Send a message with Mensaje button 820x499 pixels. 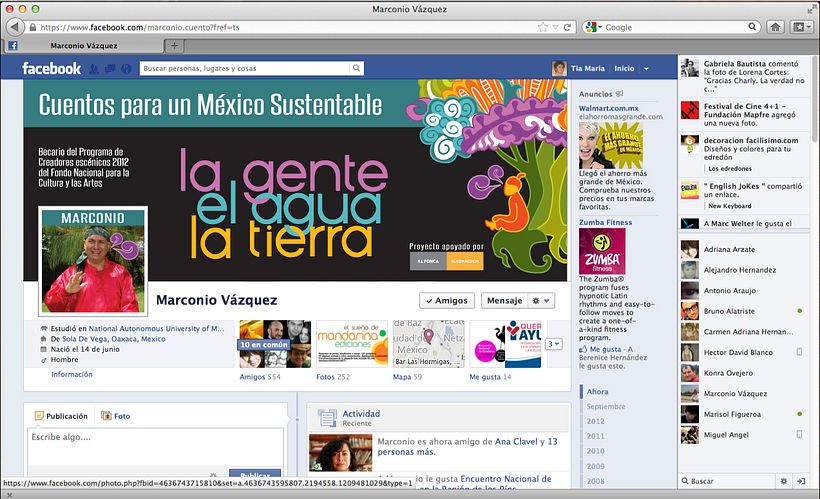(502, 300)
